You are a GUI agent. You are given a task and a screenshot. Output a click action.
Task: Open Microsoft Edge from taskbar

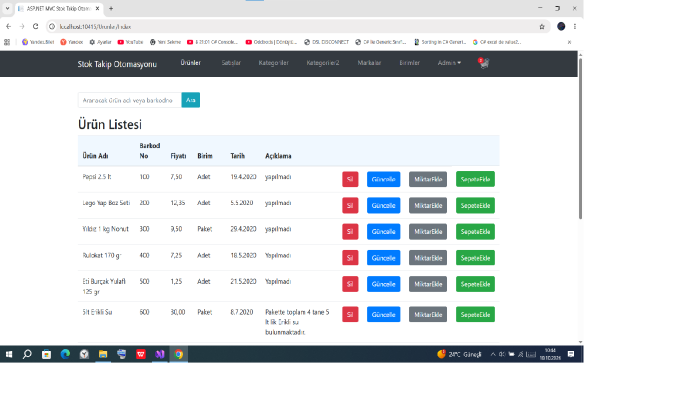[x=65, y=354]
